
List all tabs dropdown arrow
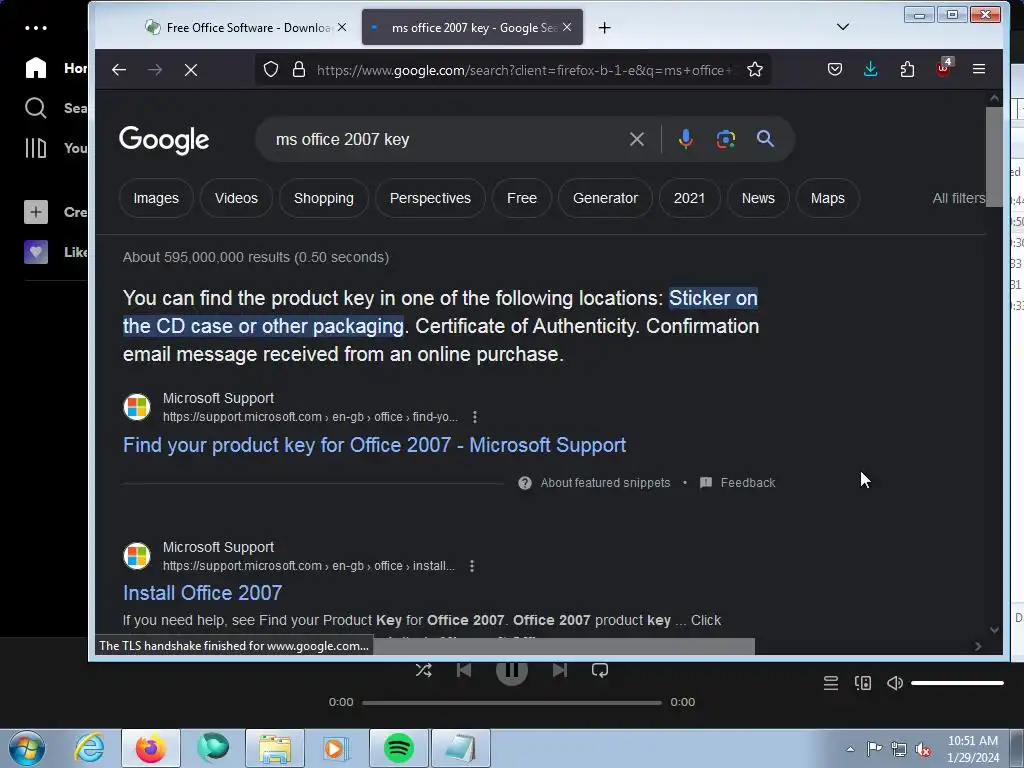tap(843, 27)
